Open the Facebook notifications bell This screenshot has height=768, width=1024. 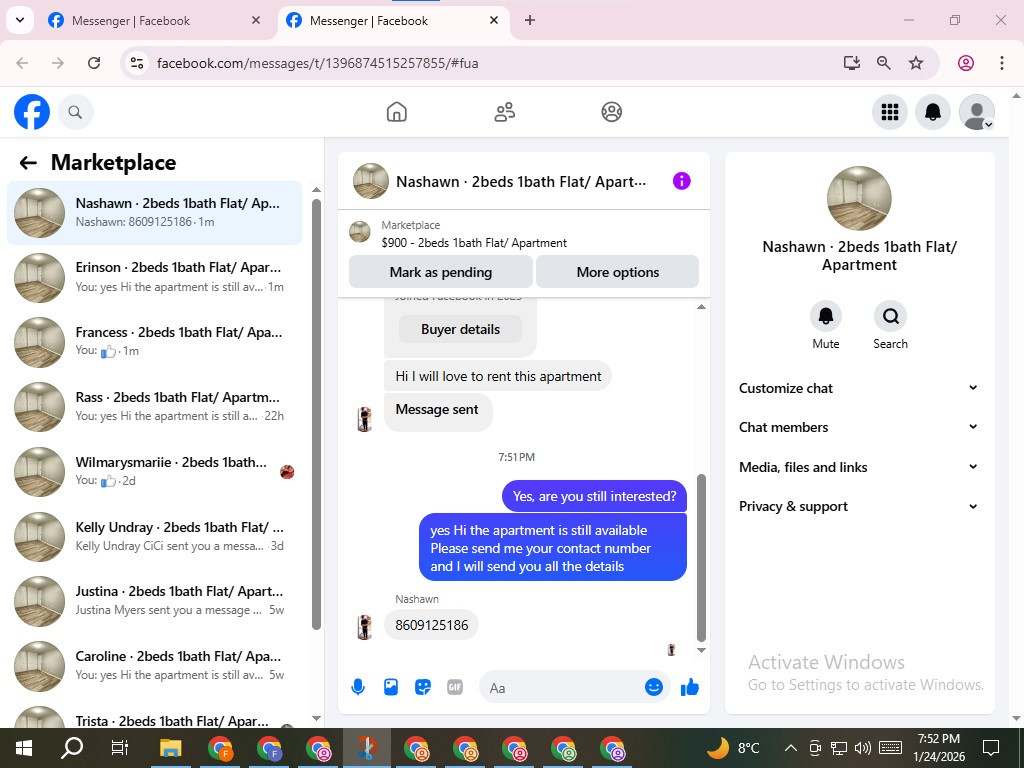(x=933, y=112)
